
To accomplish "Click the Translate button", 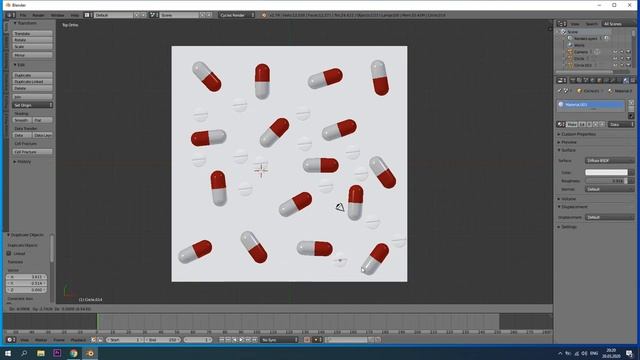I will click(x=33, y=33).
